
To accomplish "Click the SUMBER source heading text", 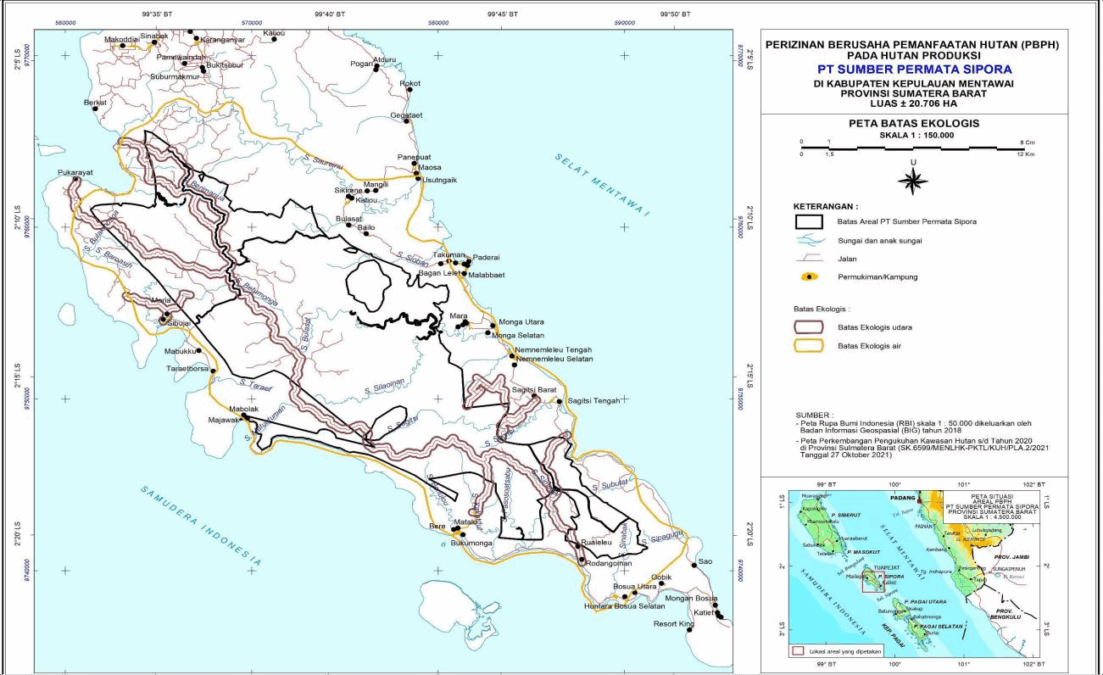I will 813,413.
